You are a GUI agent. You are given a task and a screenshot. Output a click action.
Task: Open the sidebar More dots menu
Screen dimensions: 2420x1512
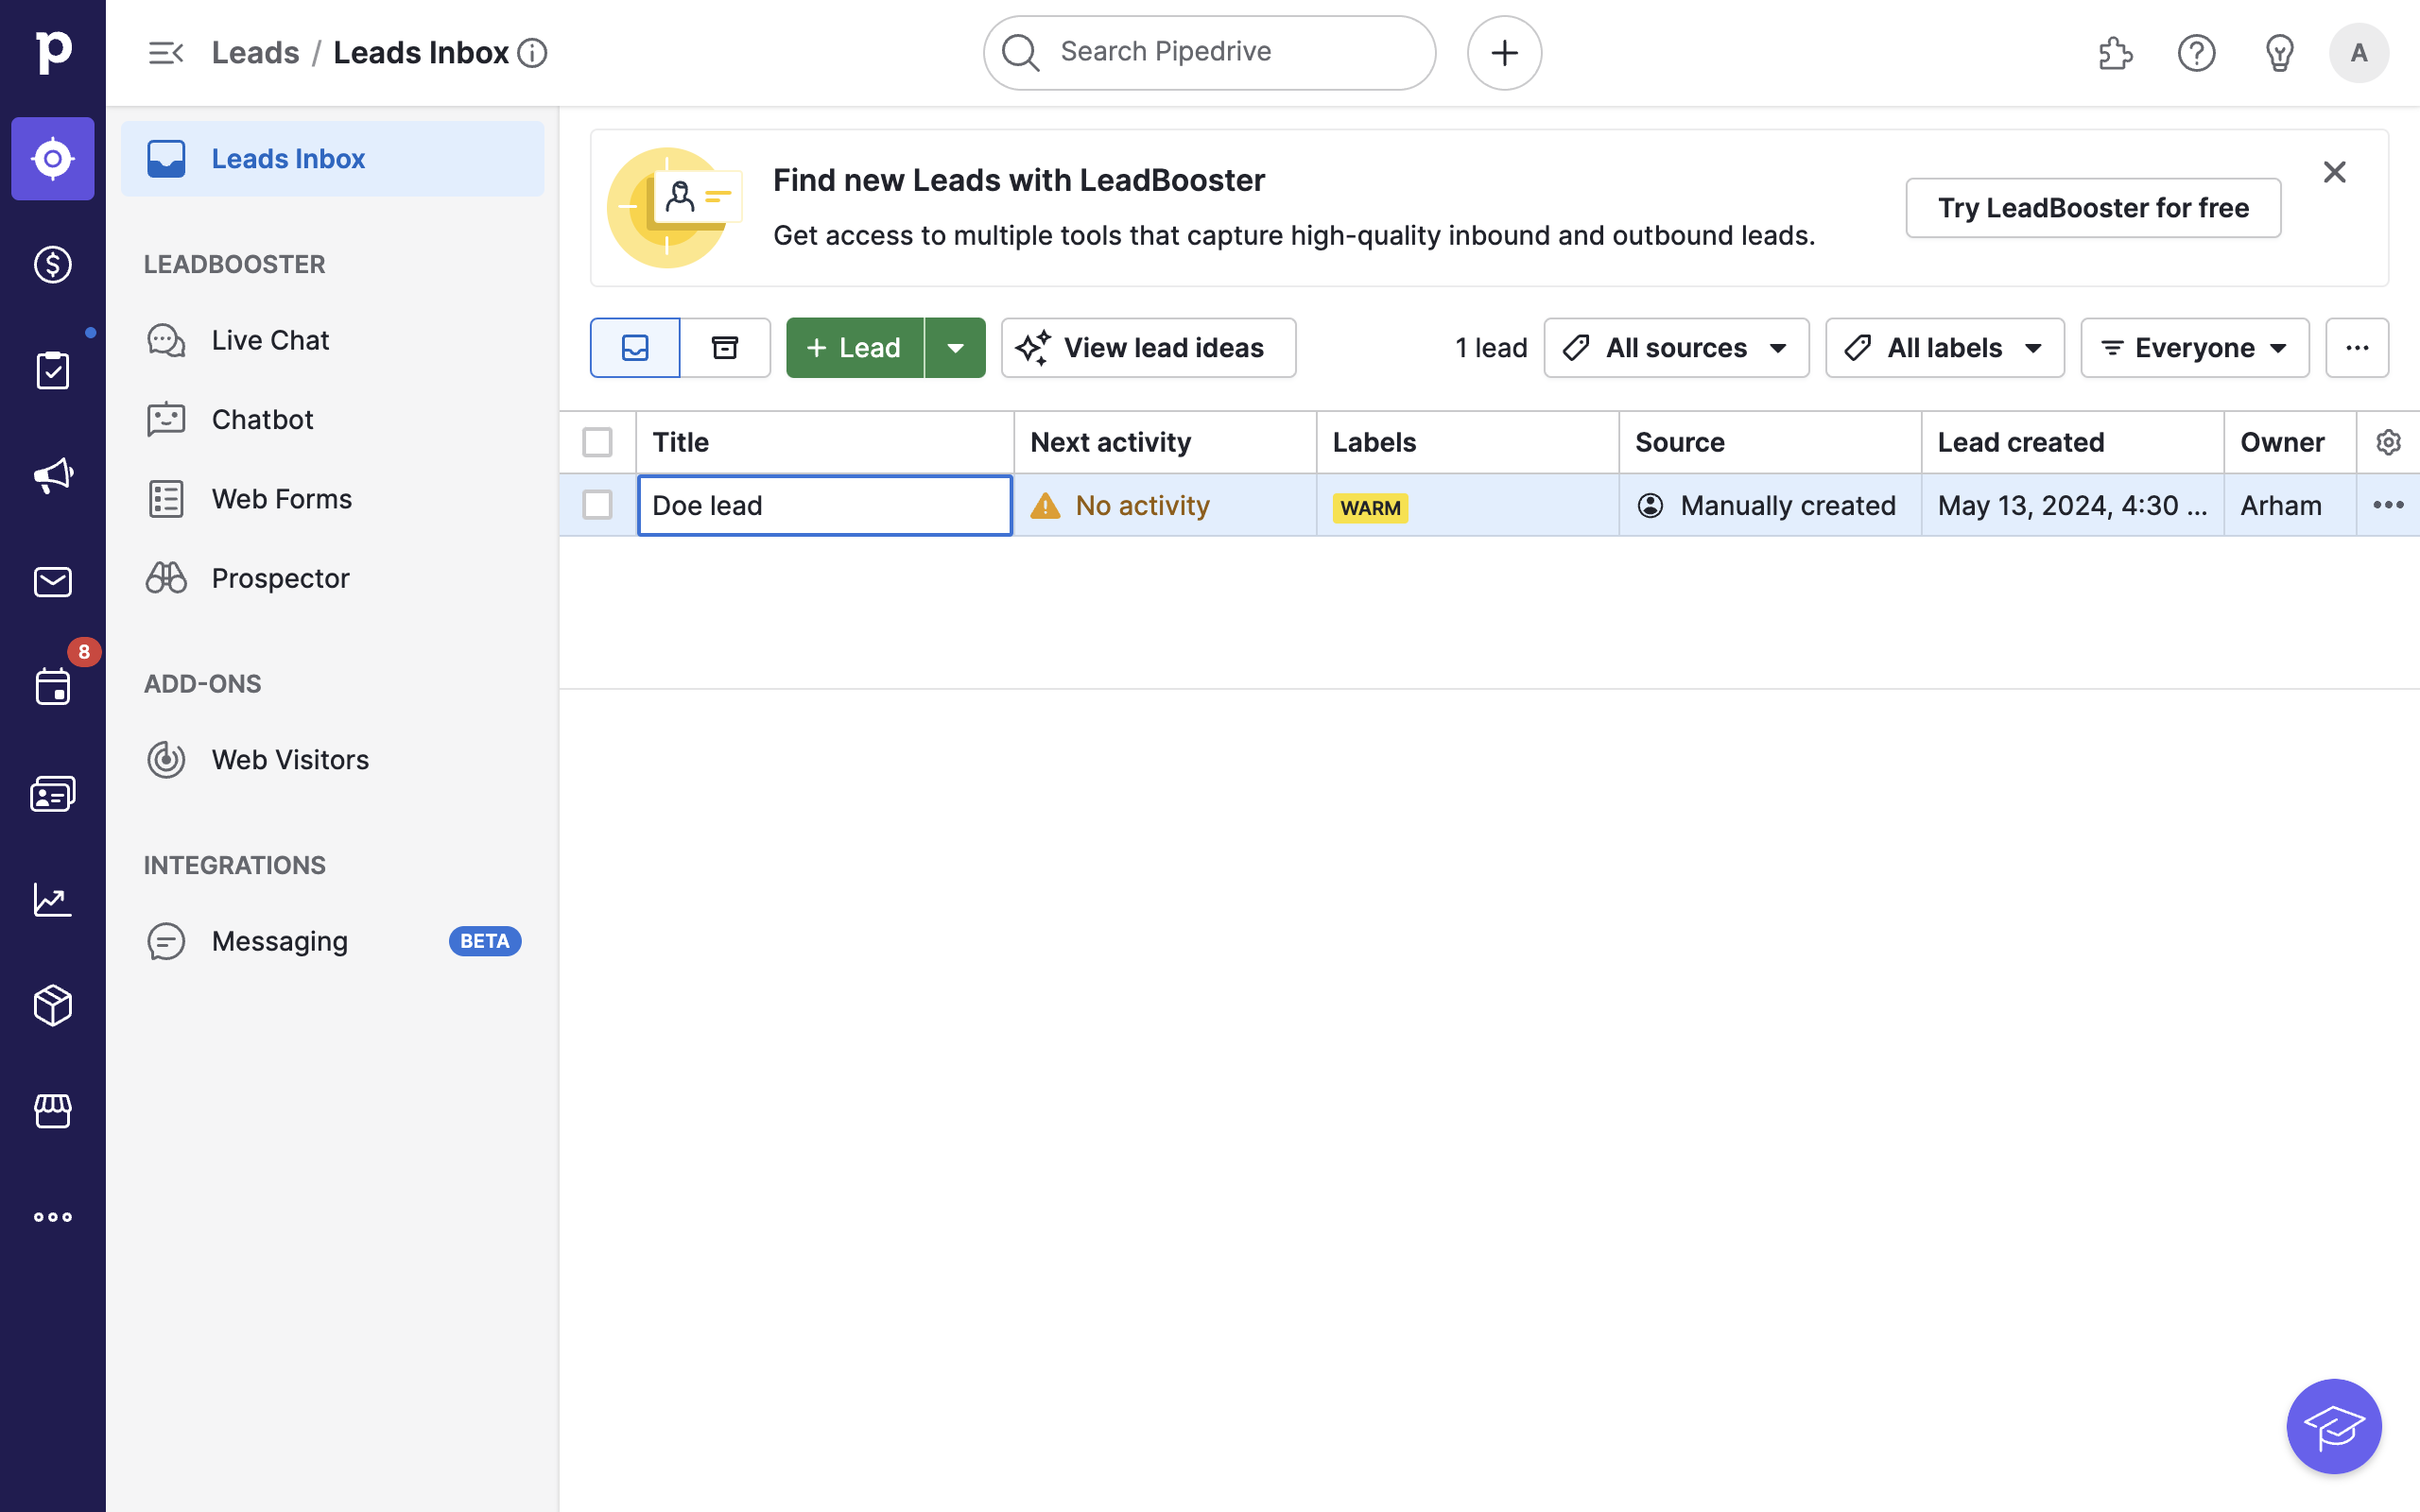coord(53,1217)
